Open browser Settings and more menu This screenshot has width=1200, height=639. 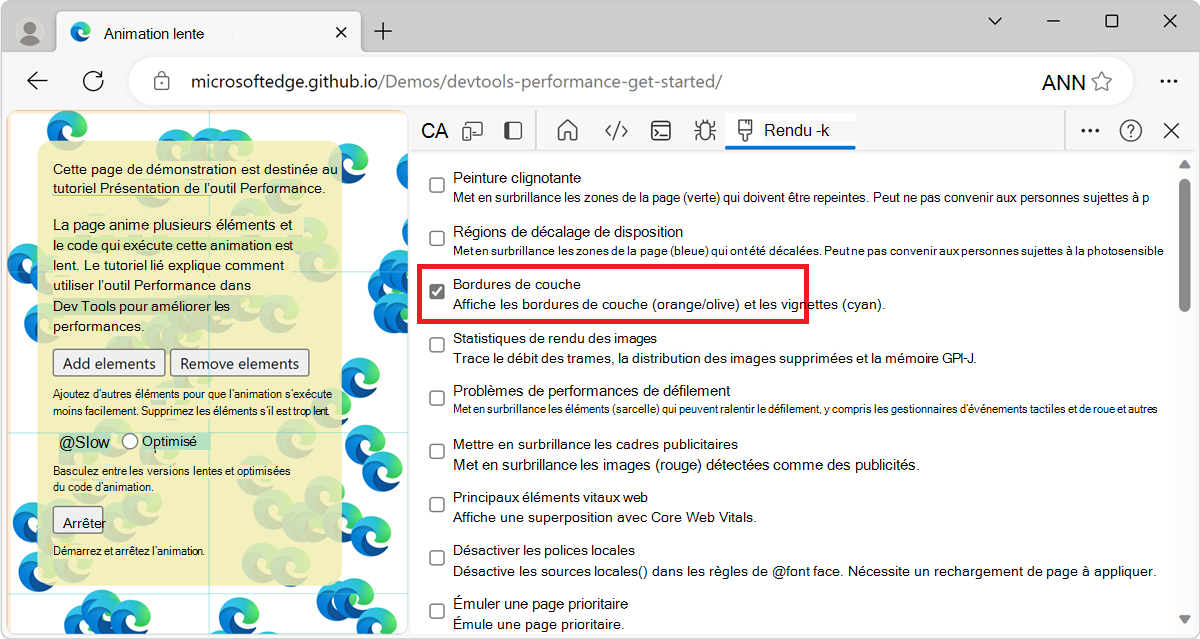pos(1168,81)
